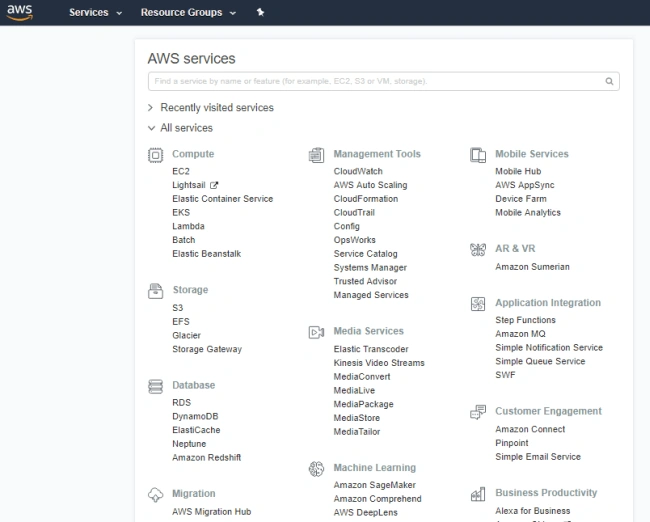The image size is (650, 522).
Task: Open Trusted Advisor
Action: point(365,282)
